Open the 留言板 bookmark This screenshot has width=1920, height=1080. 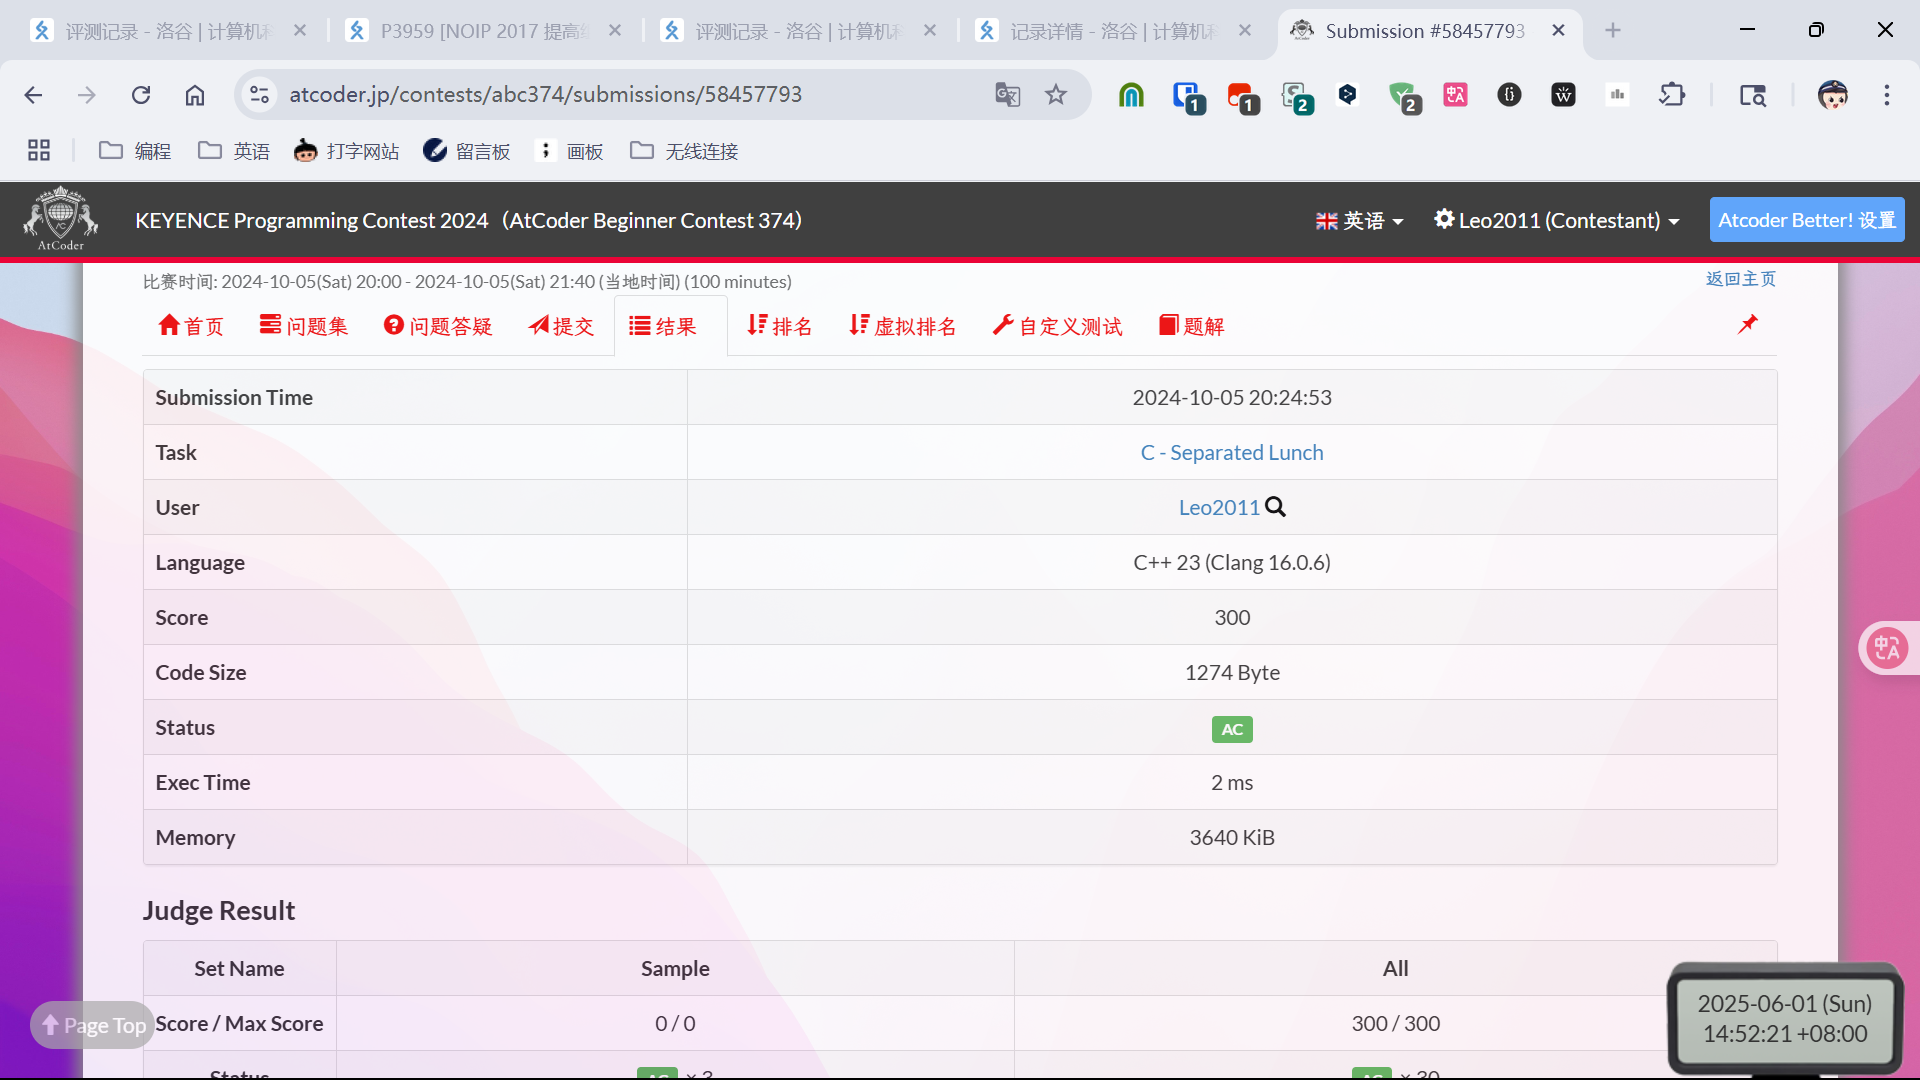point(467,151)
